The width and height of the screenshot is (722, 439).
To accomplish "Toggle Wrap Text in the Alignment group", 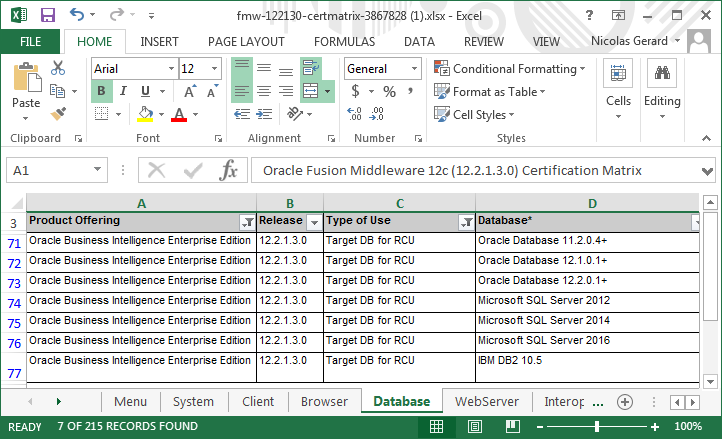I will [310, 68].
